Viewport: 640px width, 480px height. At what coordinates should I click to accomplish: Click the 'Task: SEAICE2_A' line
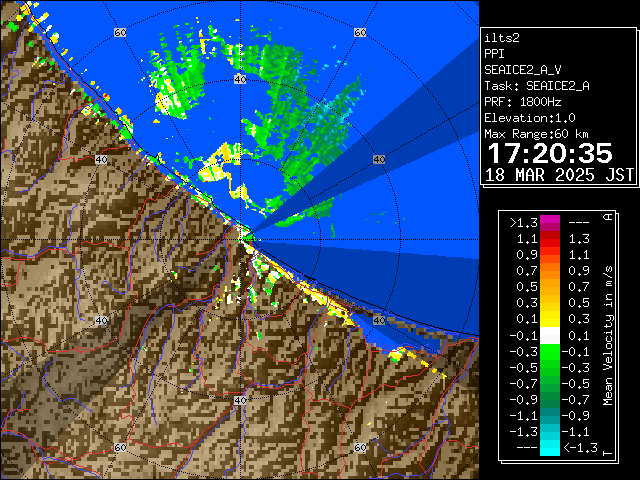coord(537,86)
